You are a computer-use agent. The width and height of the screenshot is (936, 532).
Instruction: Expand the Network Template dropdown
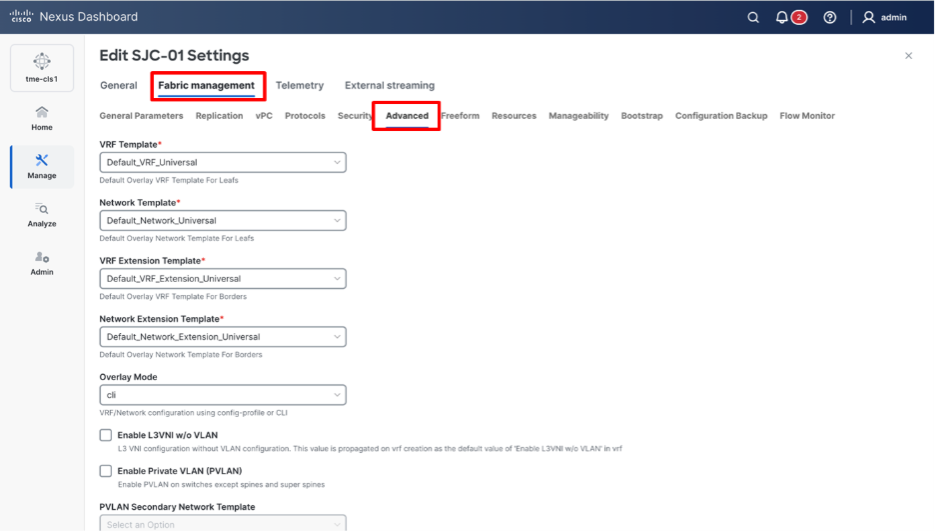(x=223, y=220)
